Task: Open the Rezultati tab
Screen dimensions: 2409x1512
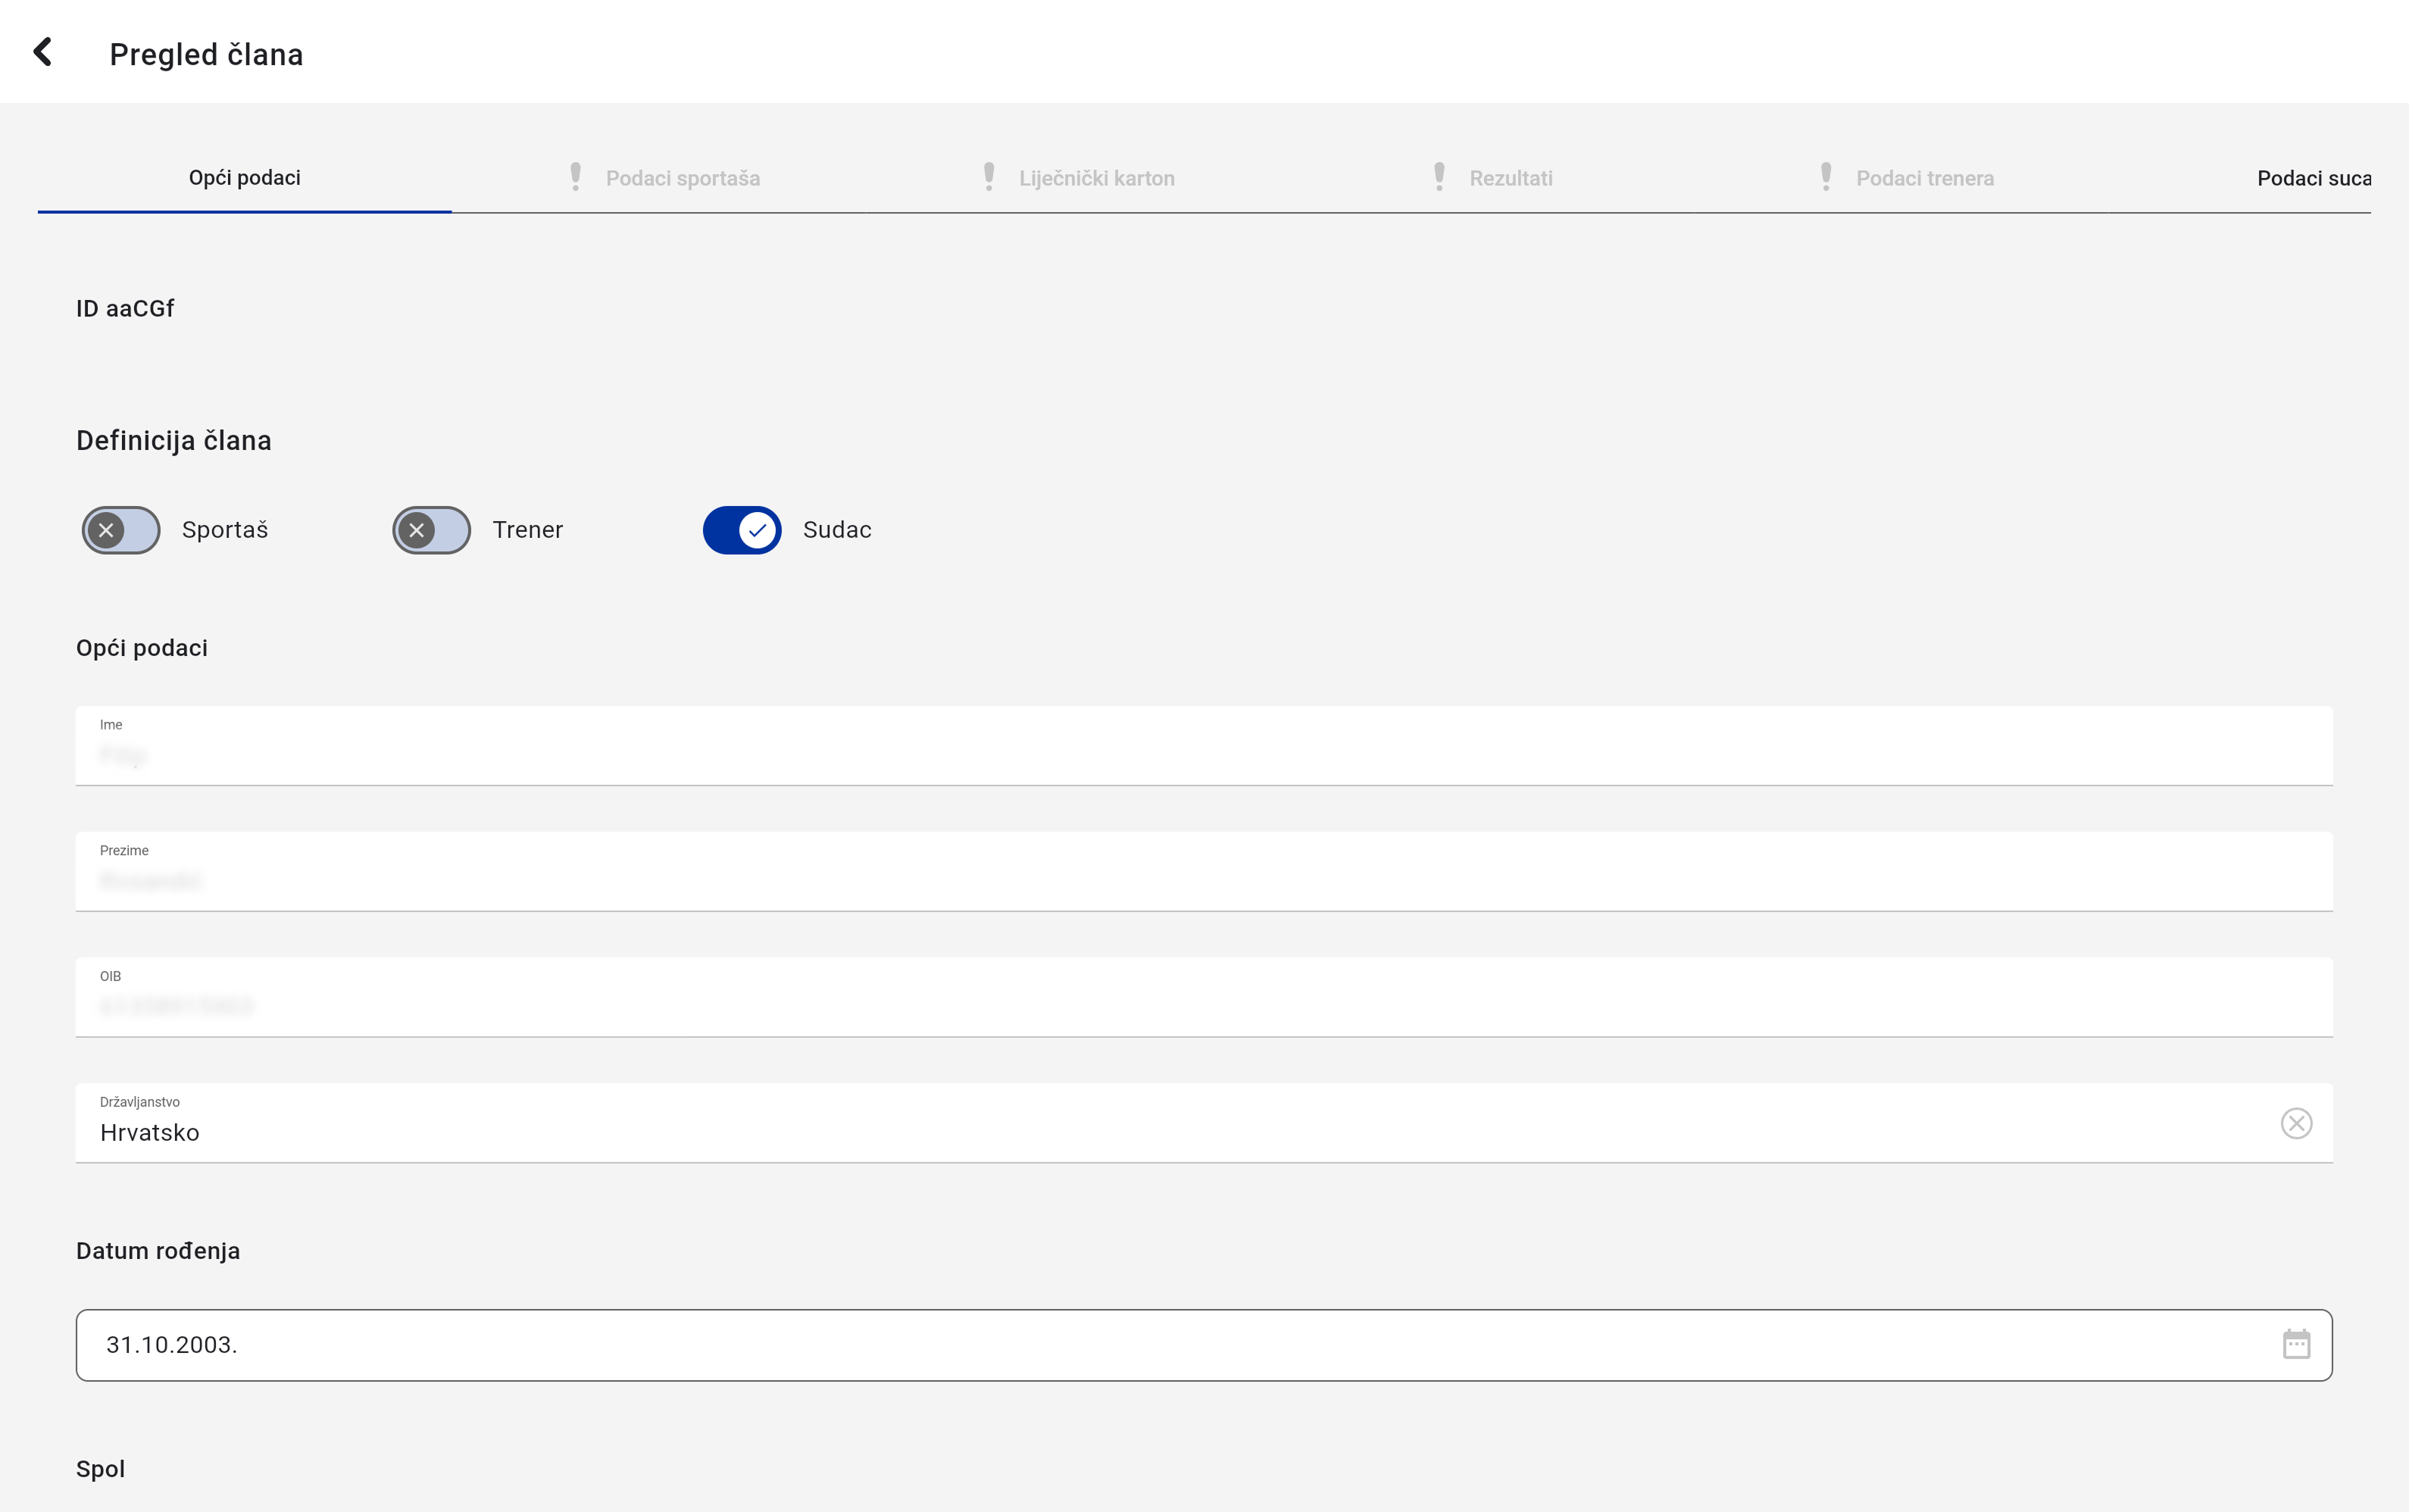Action: (x=1511, y=178)
